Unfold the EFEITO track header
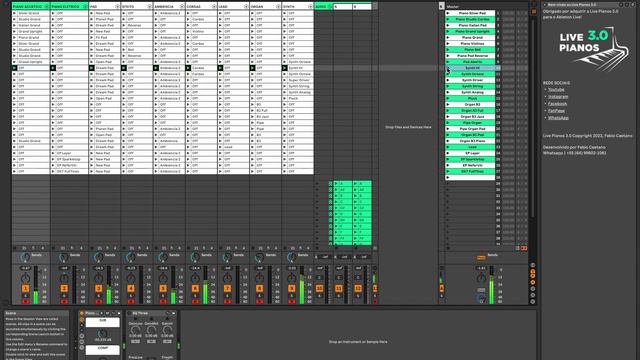 (150, 7)
